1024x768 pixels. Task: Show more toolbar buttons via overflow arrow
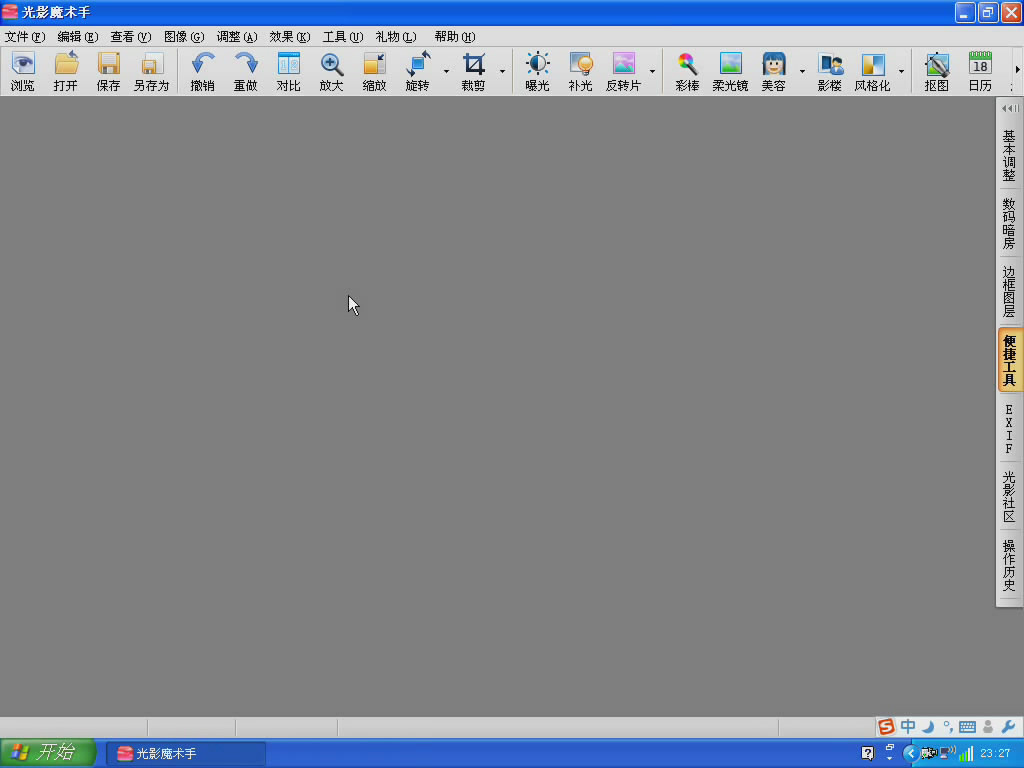coord(1017,70)
